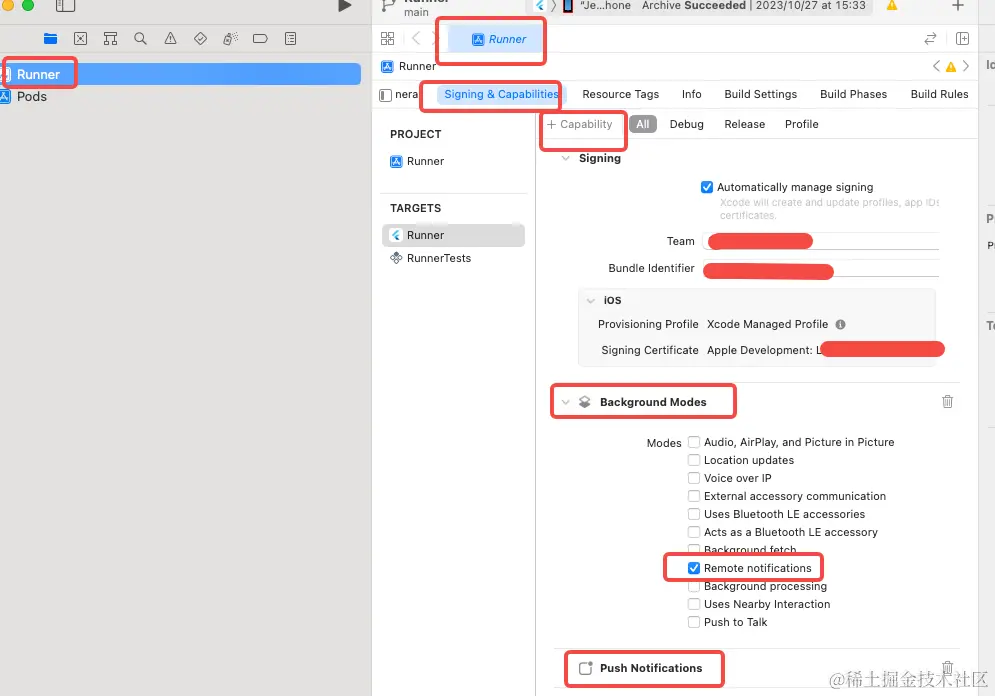Click the iPhone device icon in scheme bar

point(568,6)
